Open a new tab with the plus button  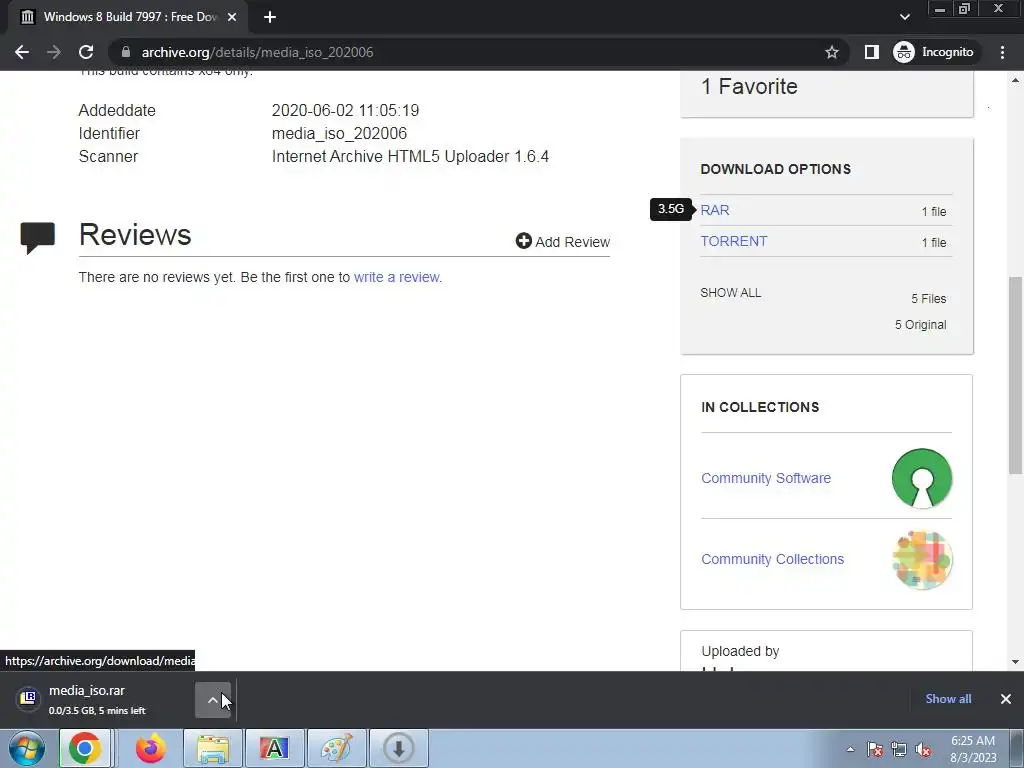click(x=270, y=18)
